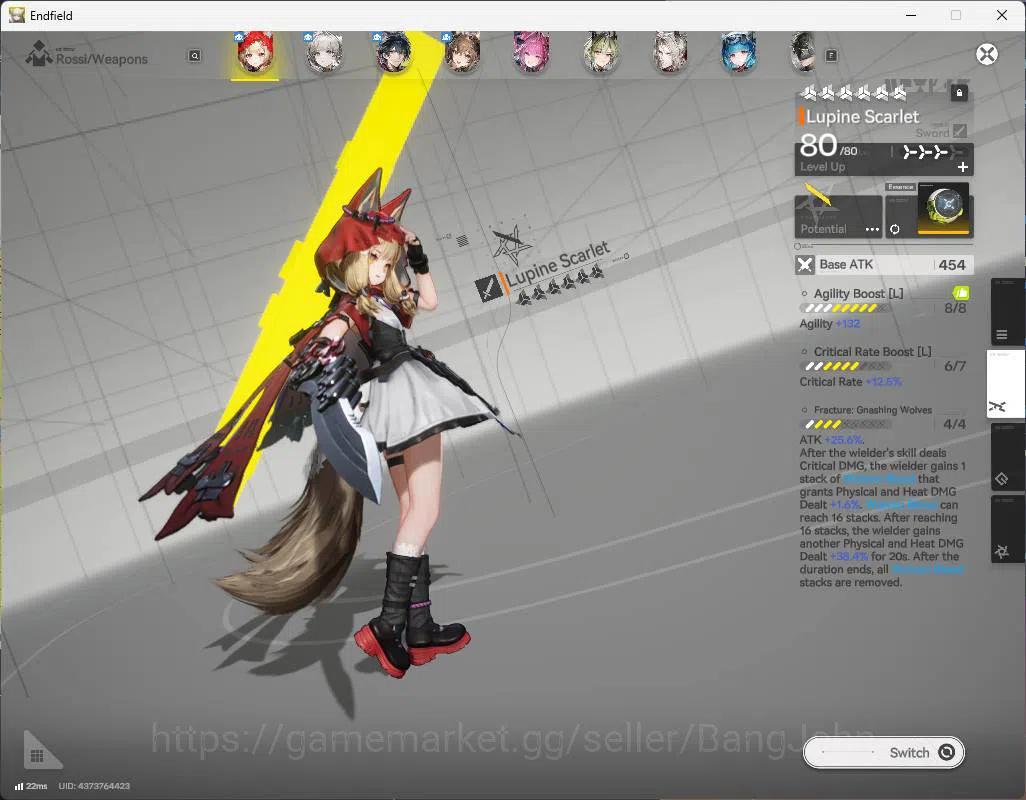Click the crossed-swords Base ATK icon
Viewport: 1026px width, 800px height.
click(x=805, y=265)
